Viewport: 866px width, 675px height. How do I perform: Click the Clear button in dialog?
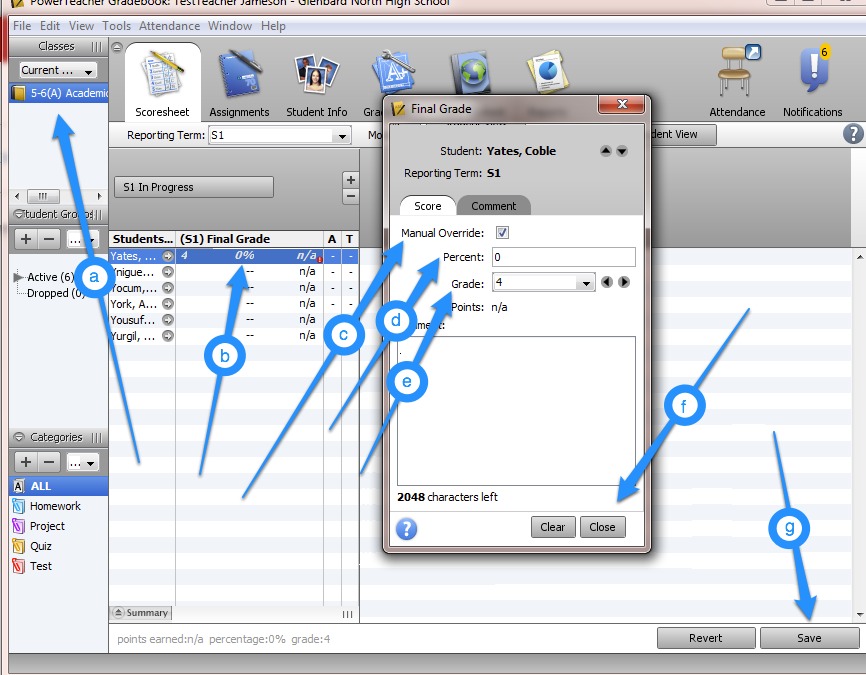click(553, 527)
